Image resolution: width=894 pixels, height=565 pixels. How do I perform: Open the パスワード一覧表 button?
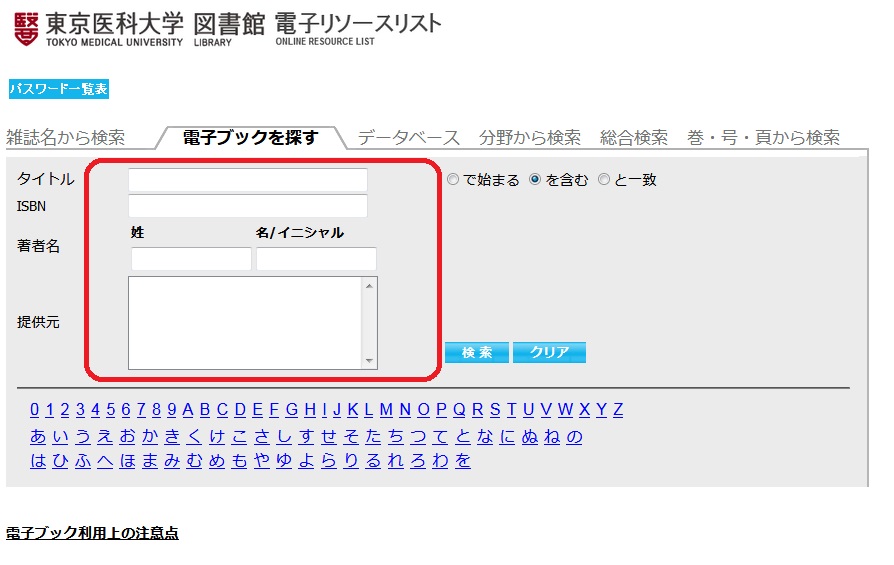point(59,89)
